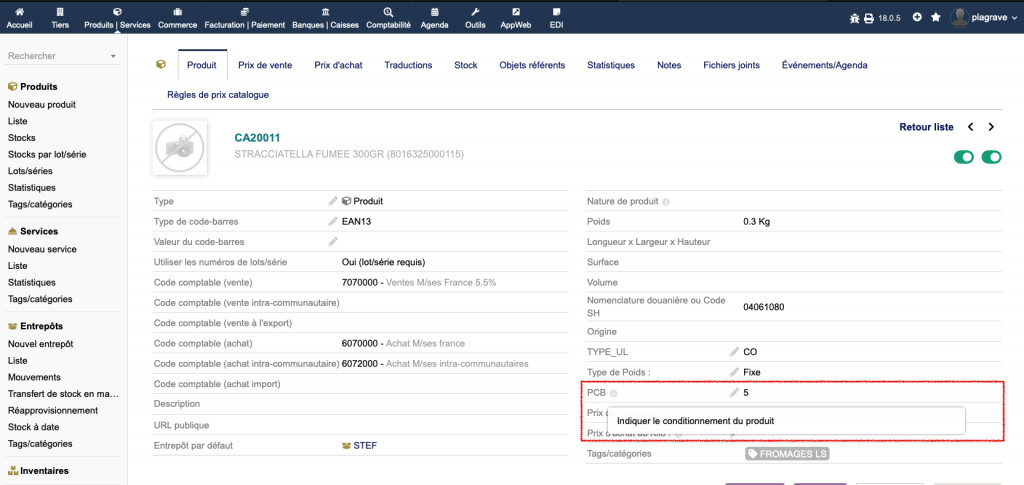The image size is (1024, 485).
Task: Click the plus quick-add icon
Action: pyautogui.click(x=917, y=18)
